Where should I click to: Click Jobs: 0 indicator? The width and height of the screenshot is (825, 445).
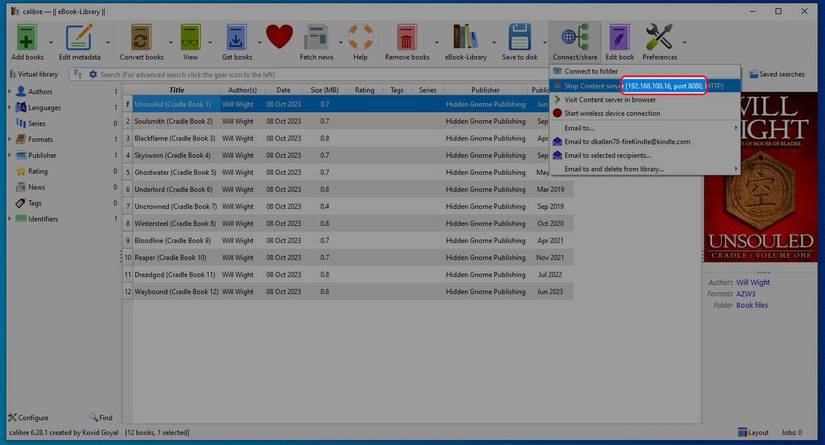point(791,432)
